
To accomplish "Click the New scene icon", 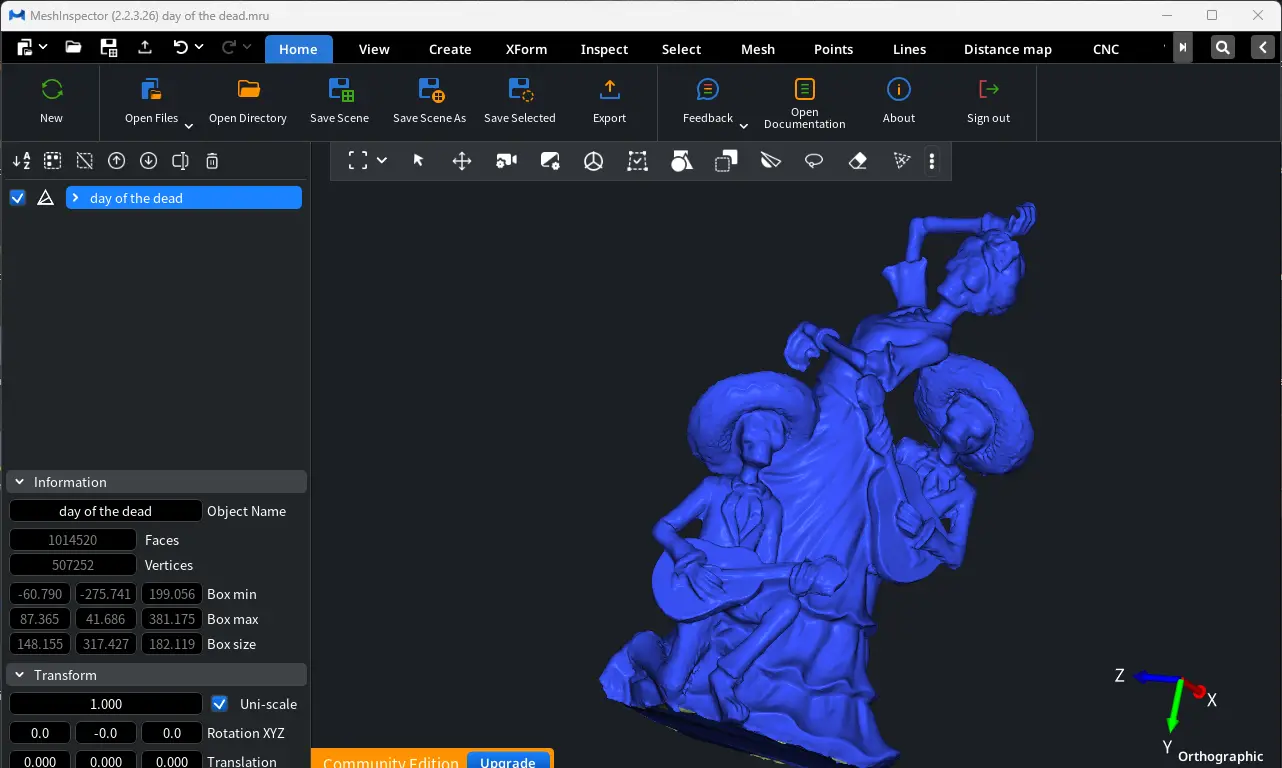I will [52, 89].
